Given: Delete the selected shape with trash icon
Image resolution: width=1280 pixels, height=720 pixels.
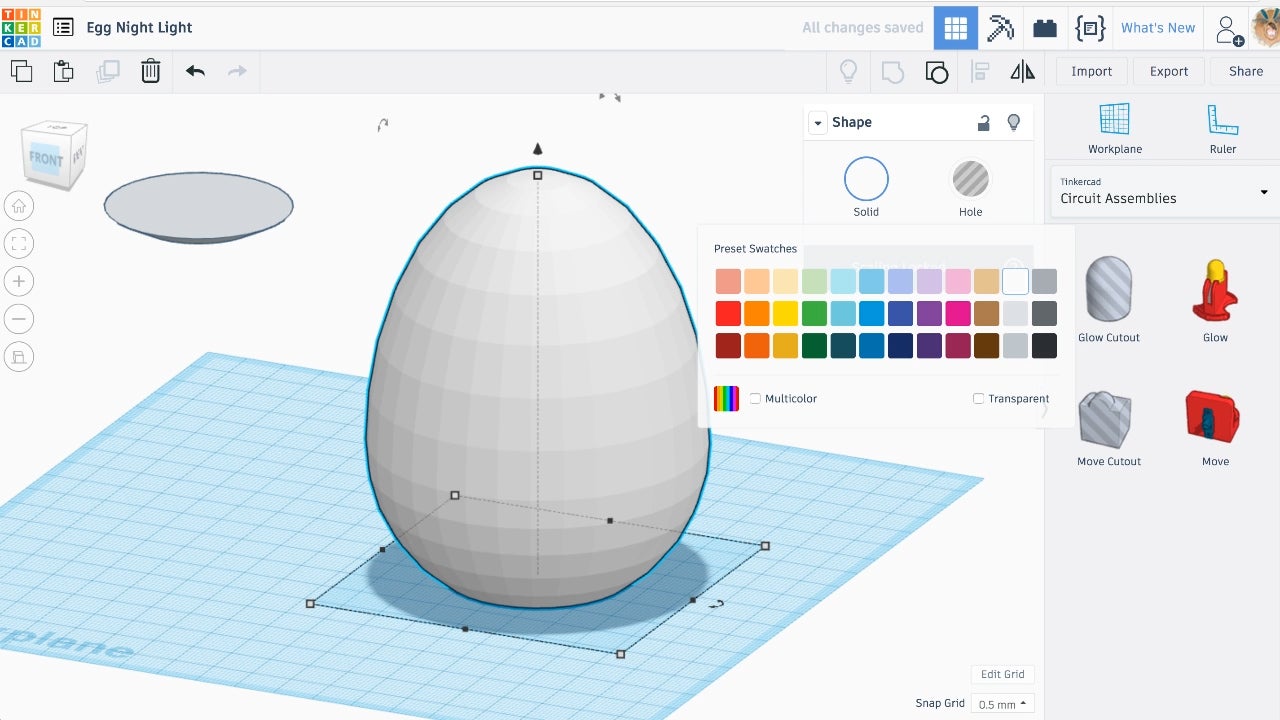Looking at the screenshot, I should pyautogui.click(x=150, y=71).
